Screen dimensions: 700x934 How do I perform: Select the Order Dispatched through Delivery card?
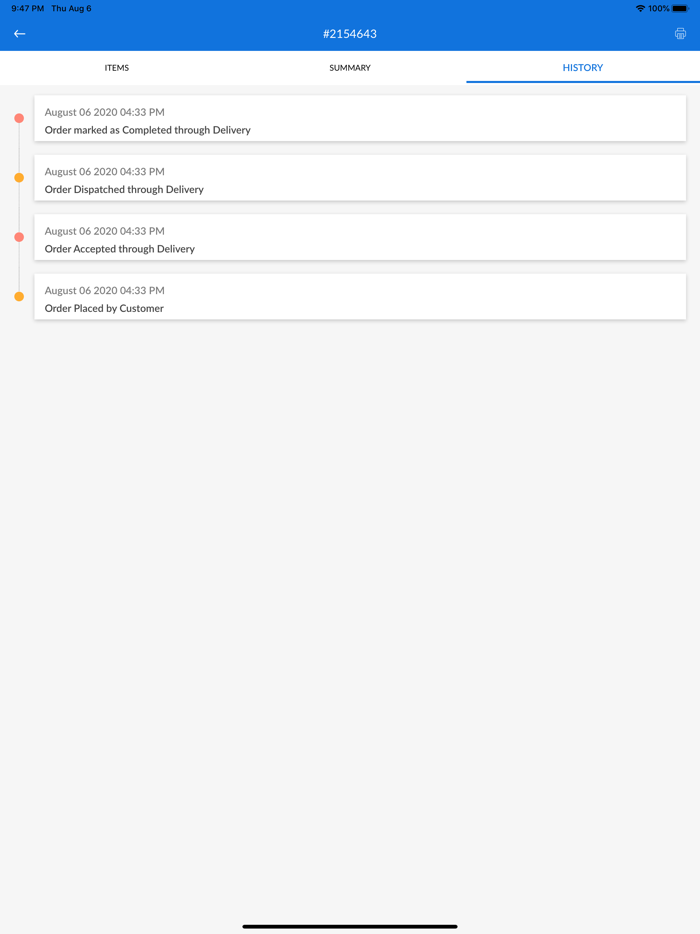[360, 178]
